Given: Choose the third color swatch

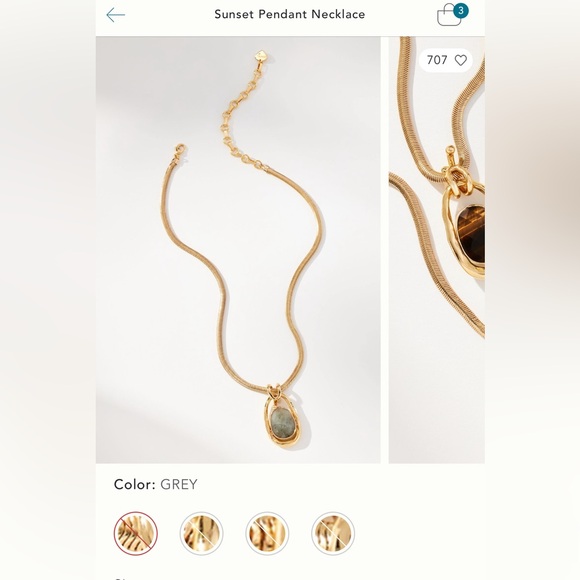Looking at the screenshot, I should pyautogui.click(x=267, y=533).
